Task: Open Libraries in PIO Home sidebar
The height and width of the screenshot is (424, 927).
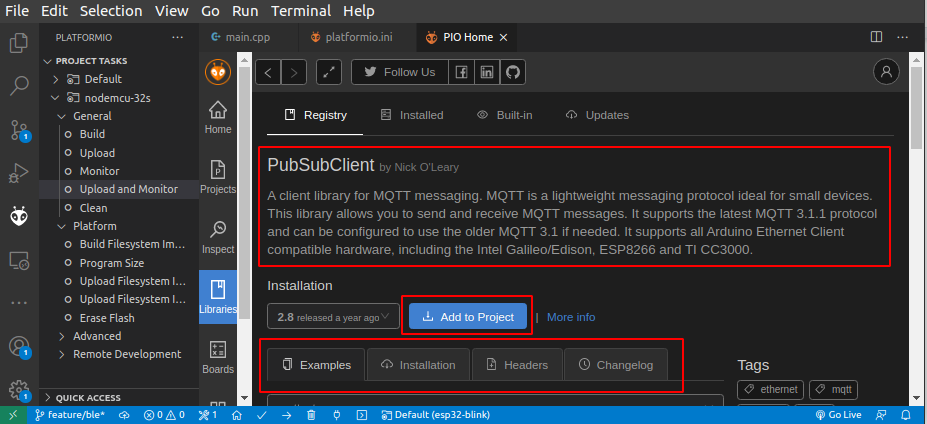Action: click(x=218, y=297)
